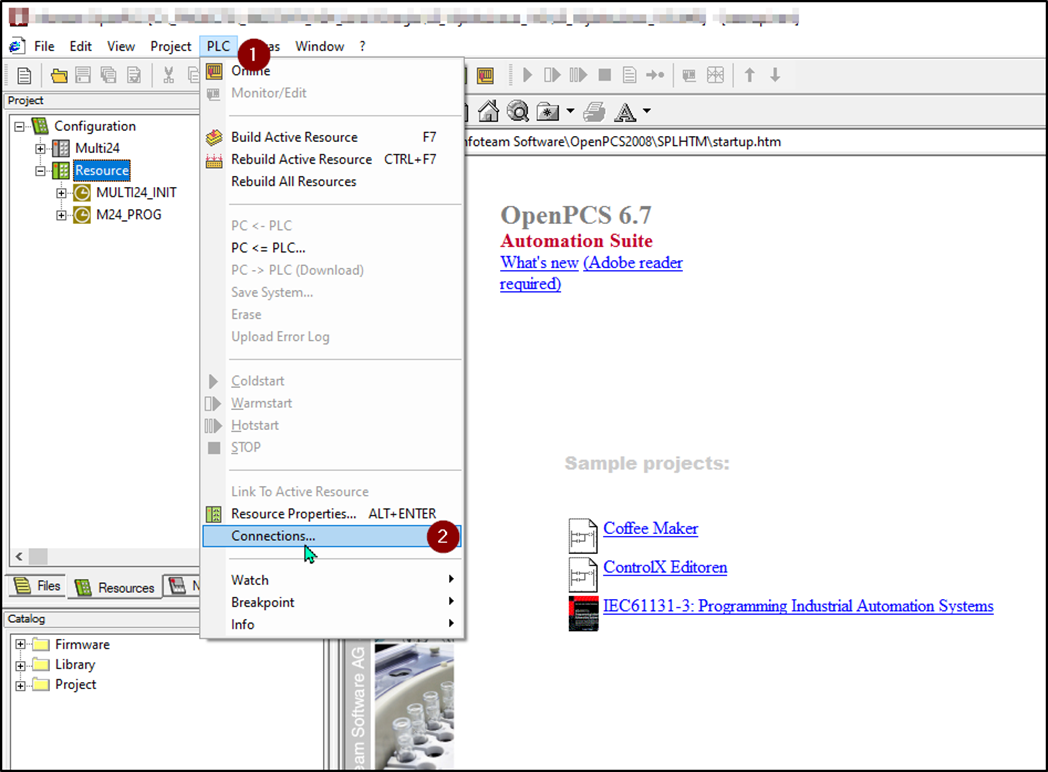Screen dimensions: 1048x772
Task: Select the Resource tree item
Action: coord(102,170)
